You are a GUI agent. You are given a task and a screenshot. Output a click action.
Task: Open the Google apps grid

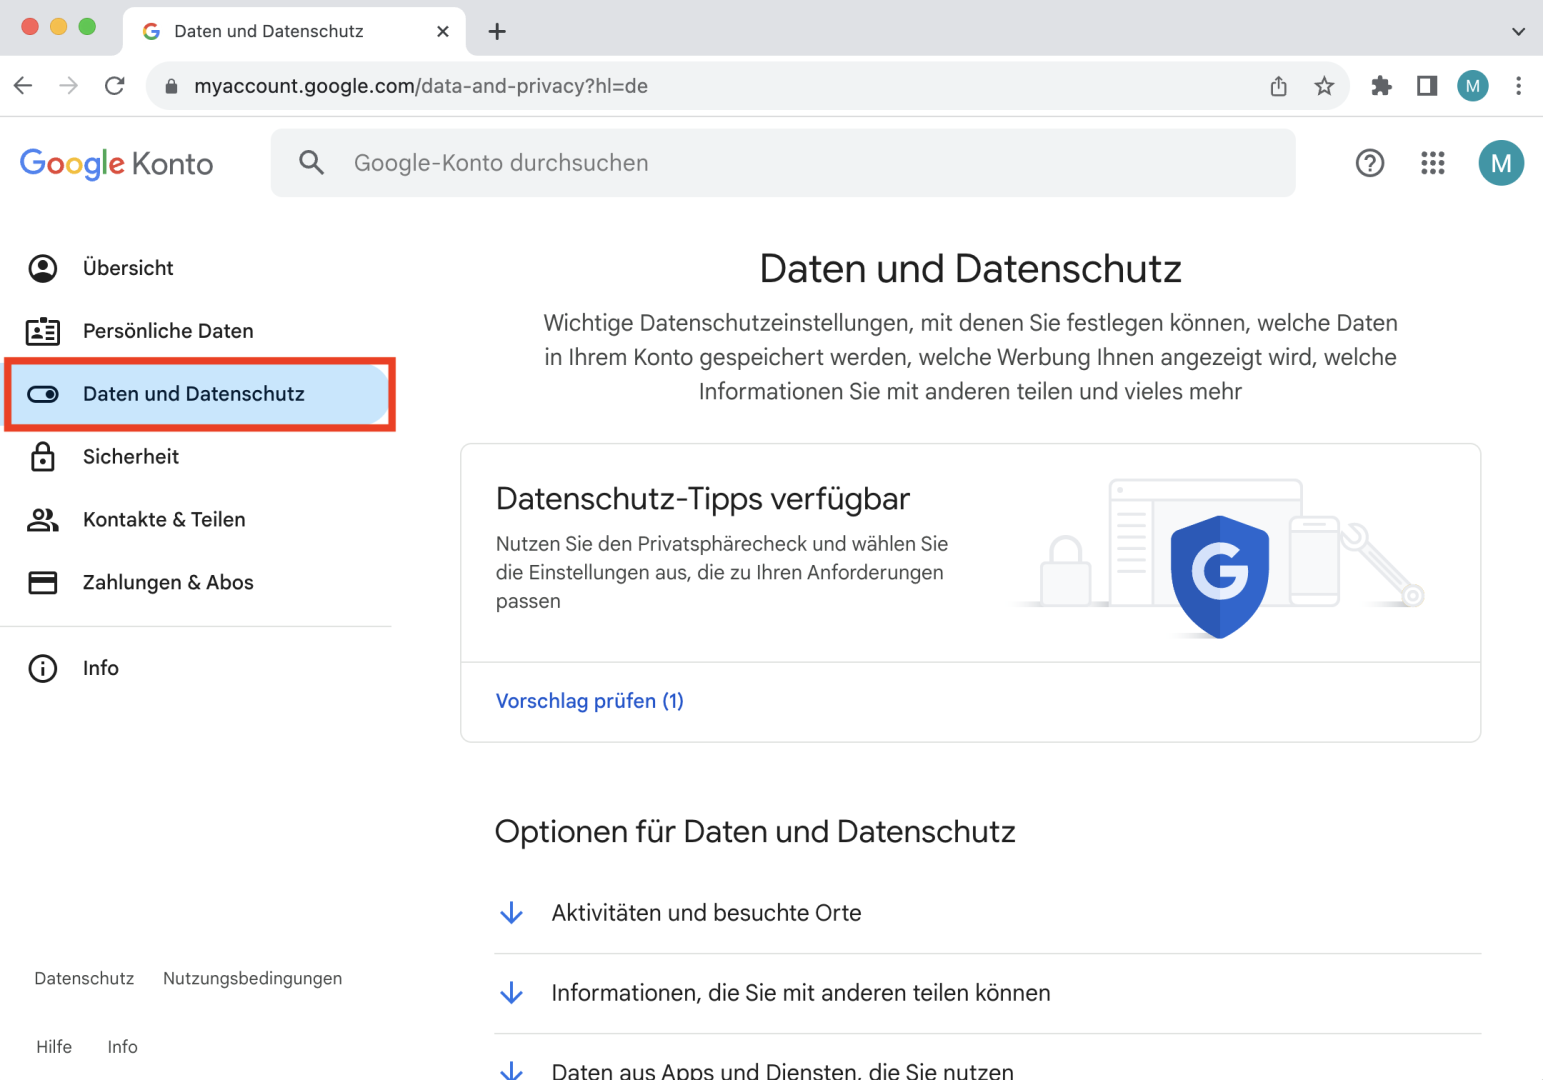[1433, 163]
